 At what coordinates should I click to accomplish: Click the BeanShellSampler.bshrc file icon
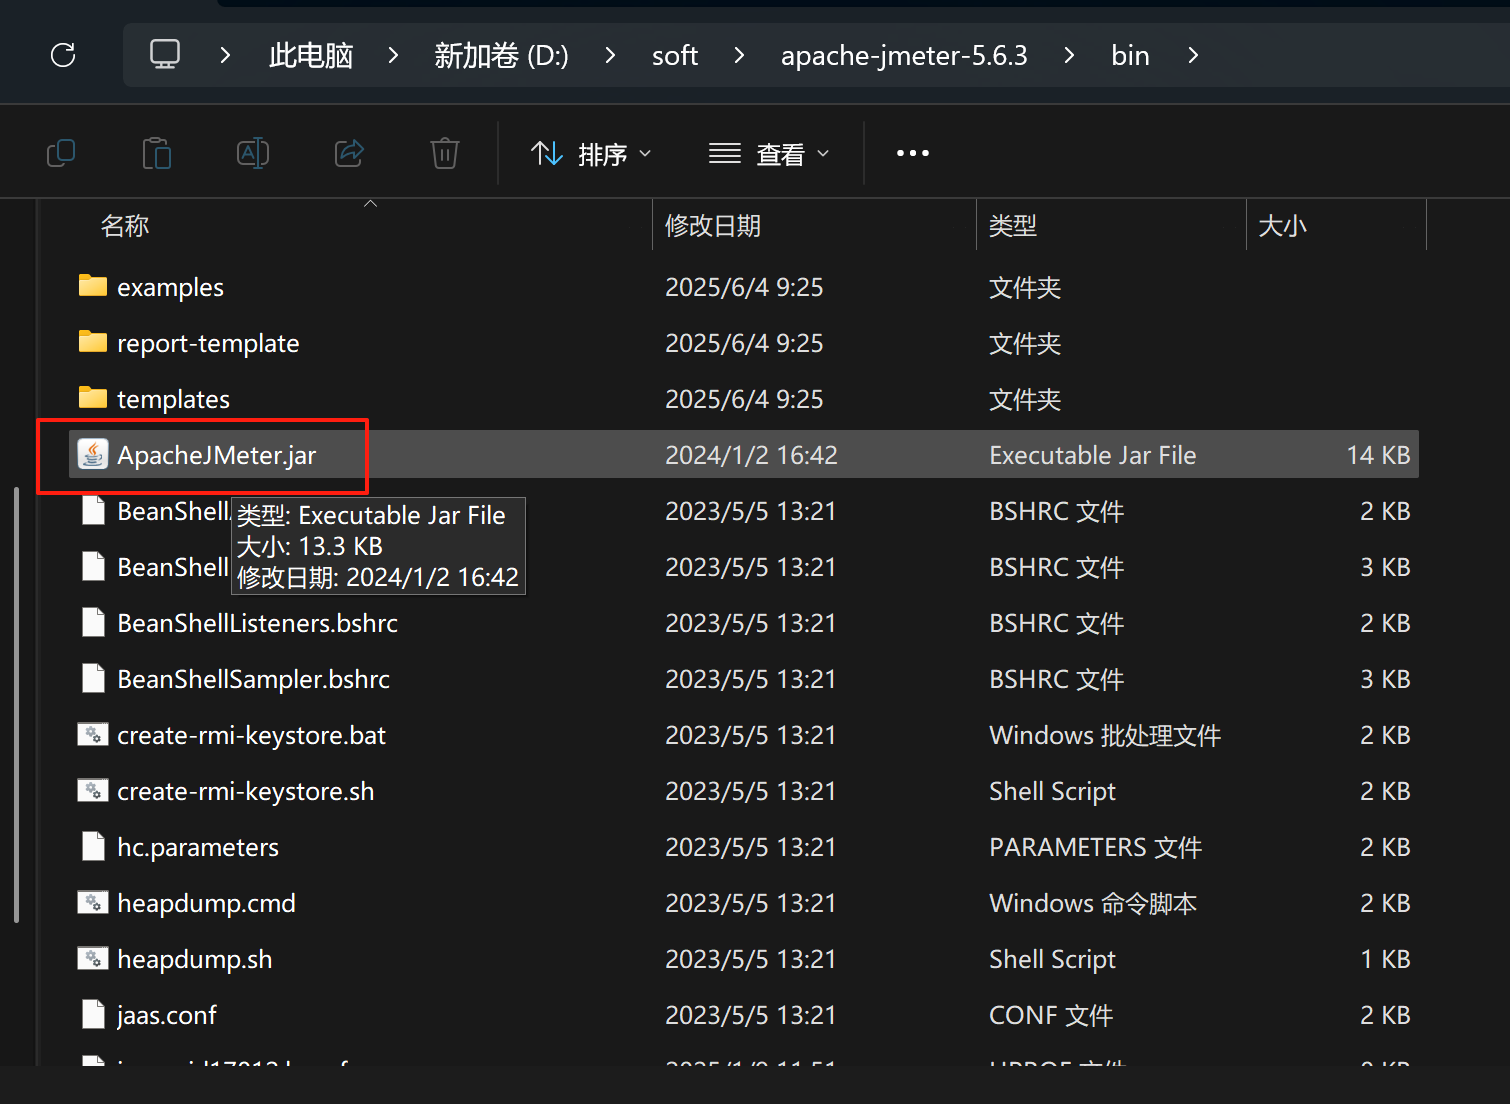[93, 679]
